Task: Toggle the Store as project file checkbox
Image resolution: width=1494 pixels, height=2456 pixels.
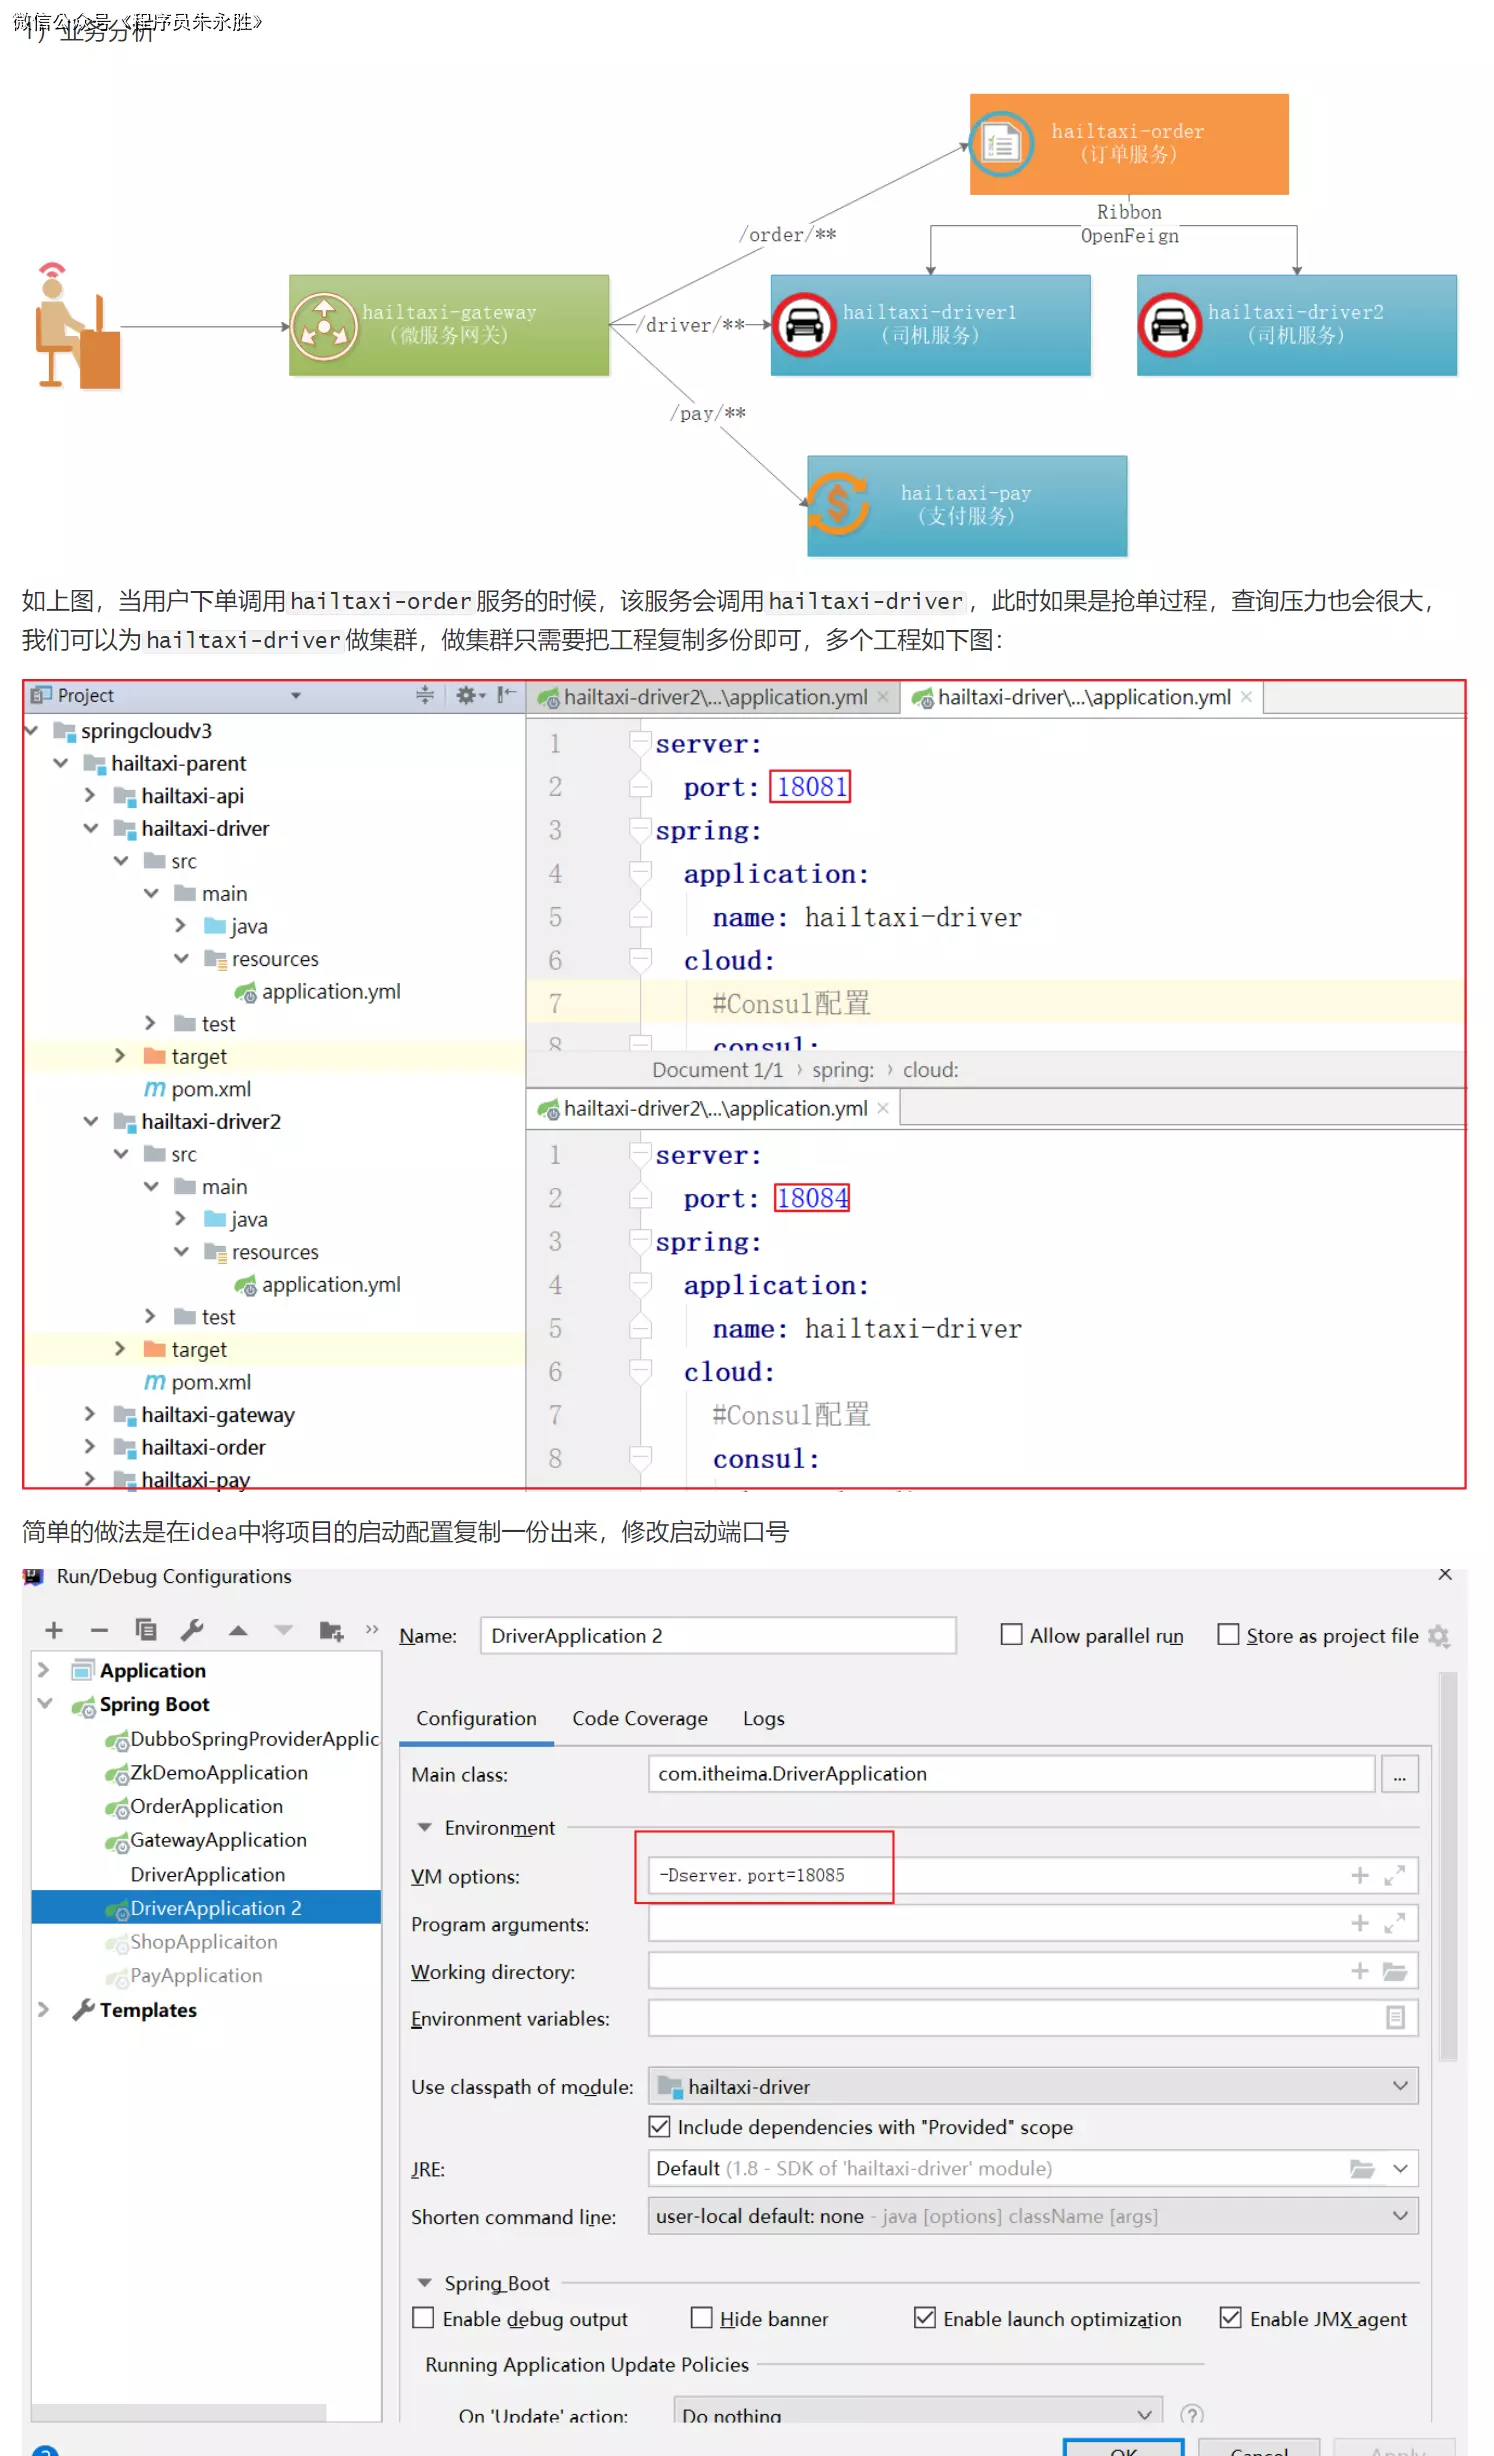Action: [x=1228, y=1635]
